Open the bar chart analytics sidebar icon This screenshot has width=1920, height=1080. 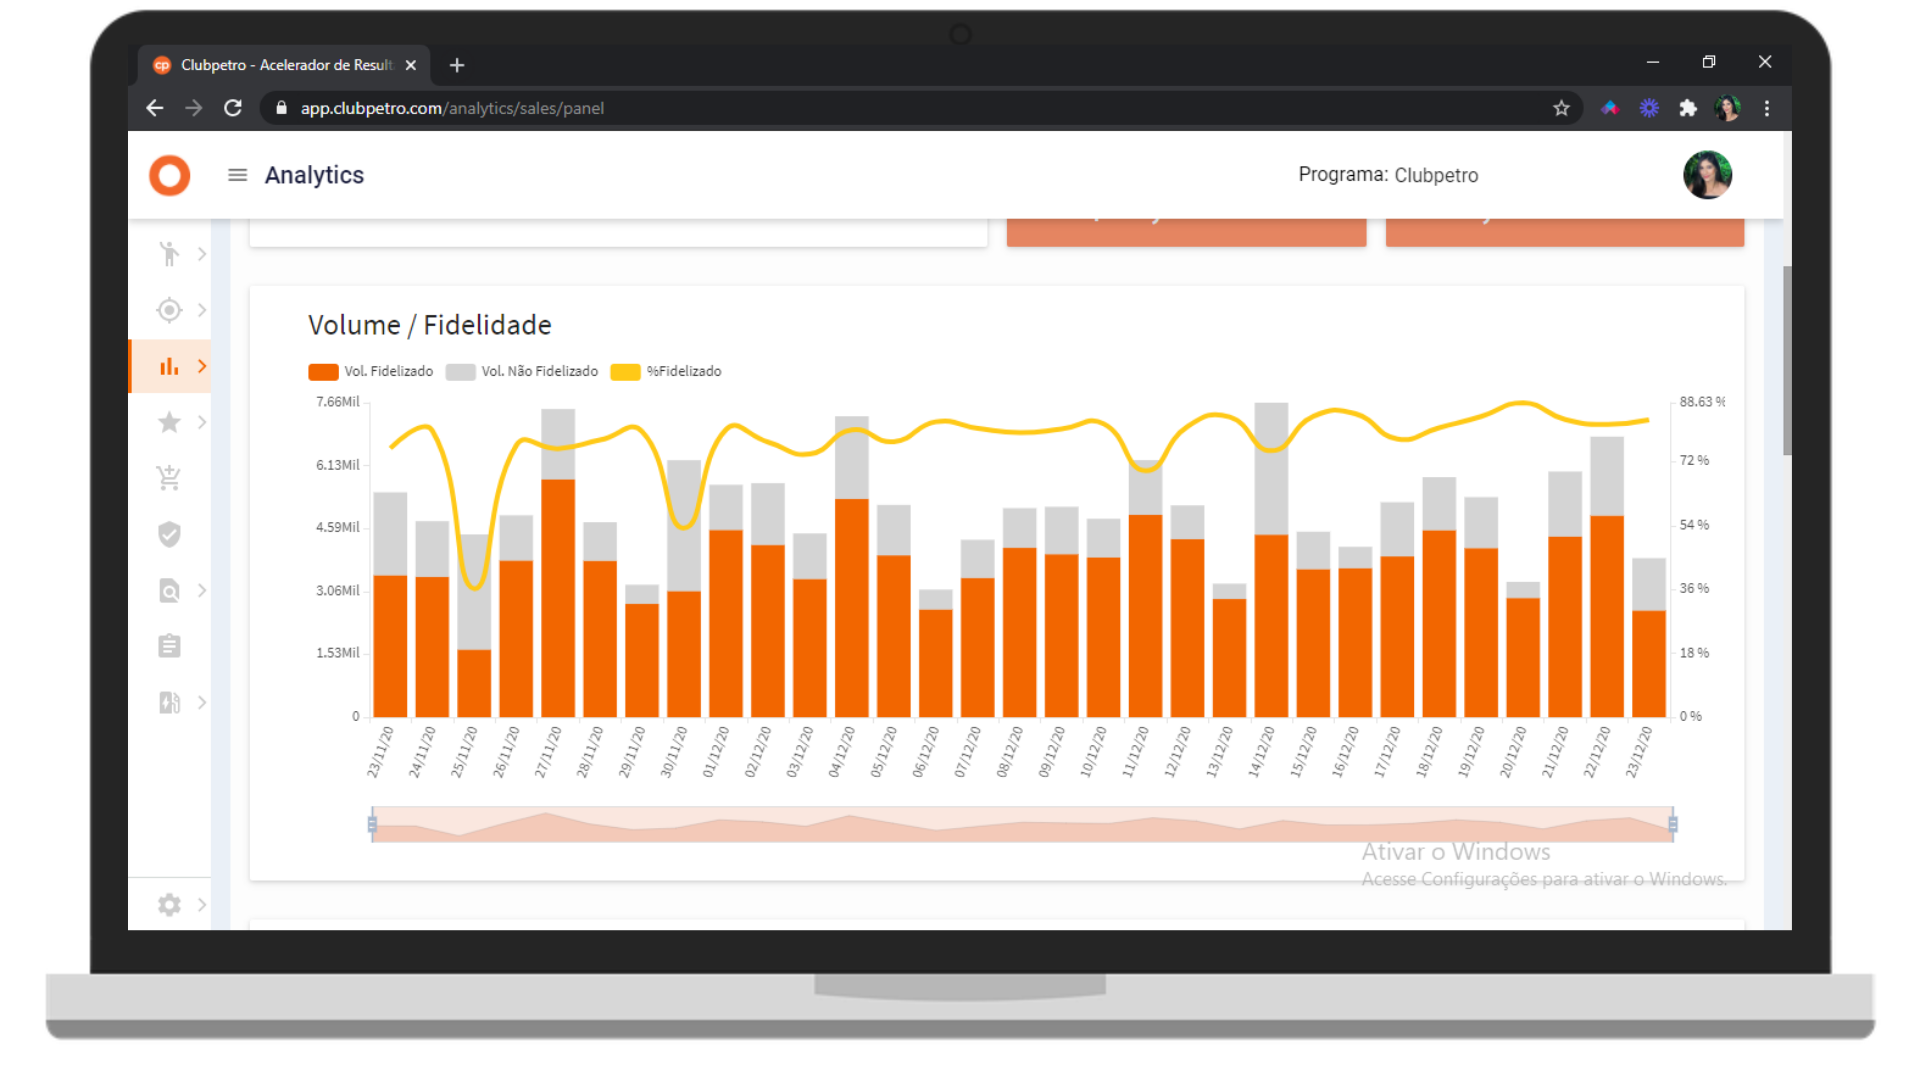[169, 366]
